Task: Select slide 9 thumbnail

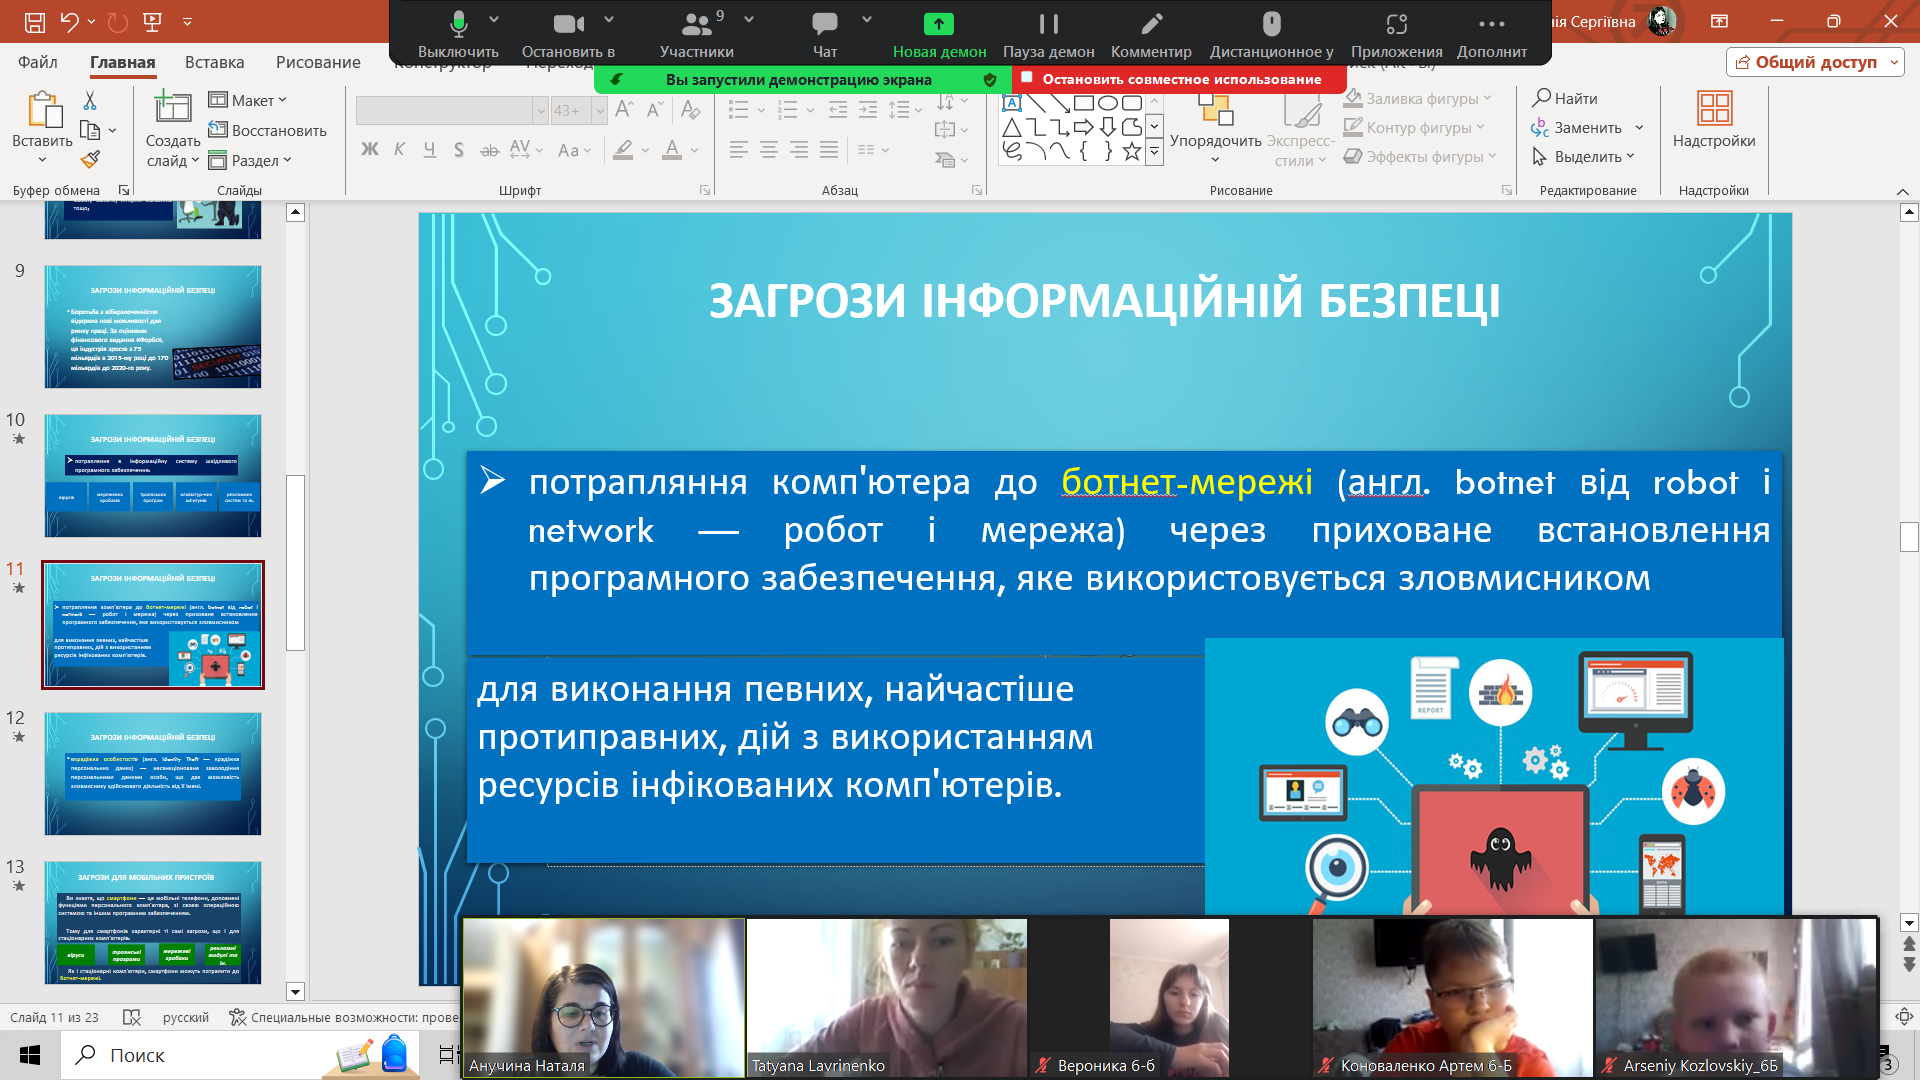Action: [153, 326]
